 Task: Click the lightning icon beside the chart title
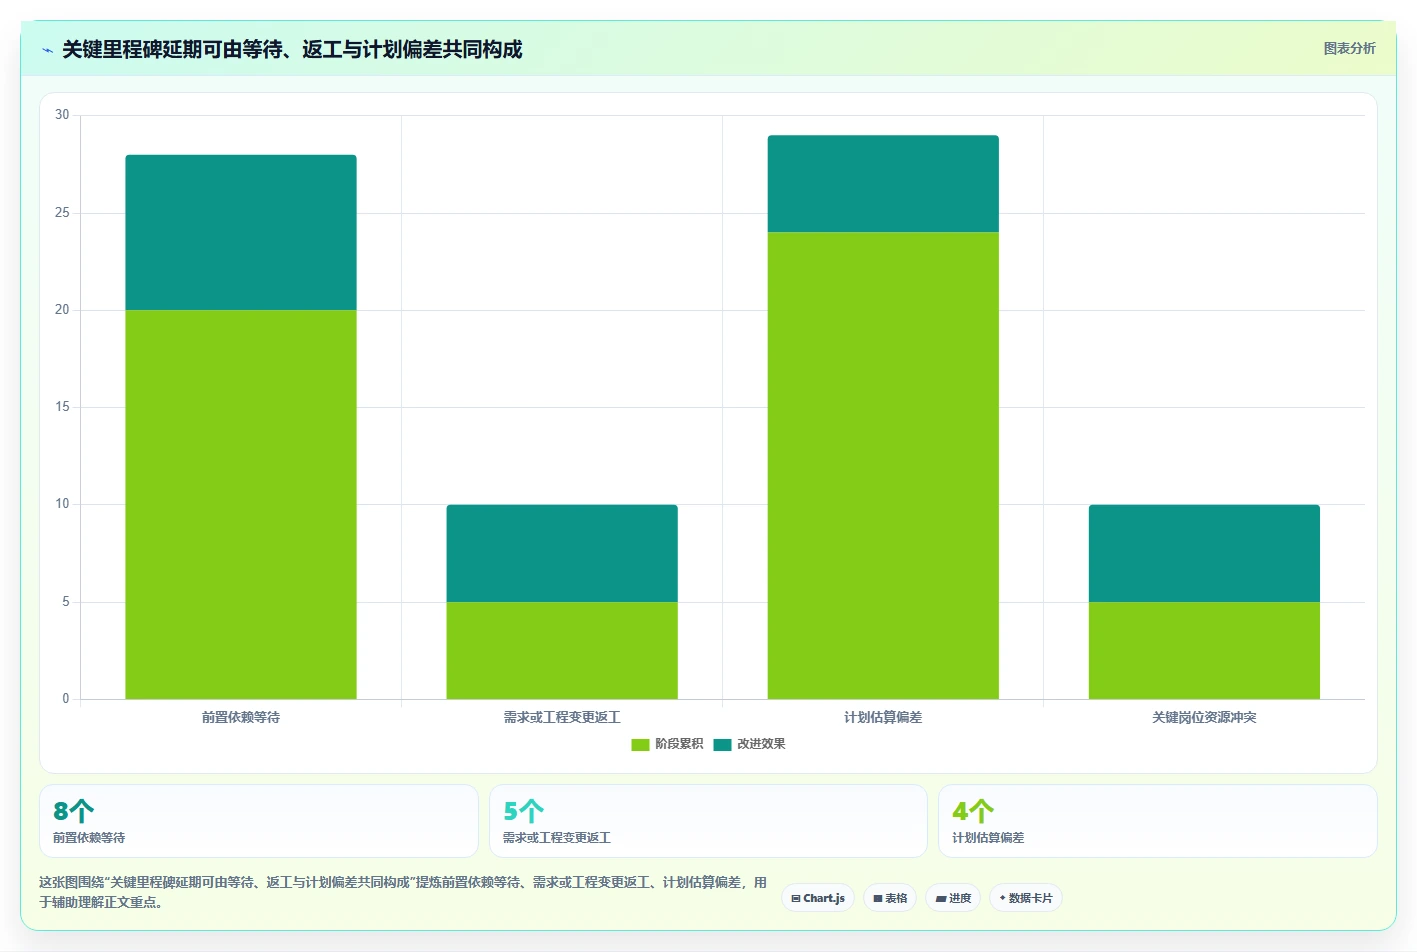pyautogui.click(x=47, y=50)
